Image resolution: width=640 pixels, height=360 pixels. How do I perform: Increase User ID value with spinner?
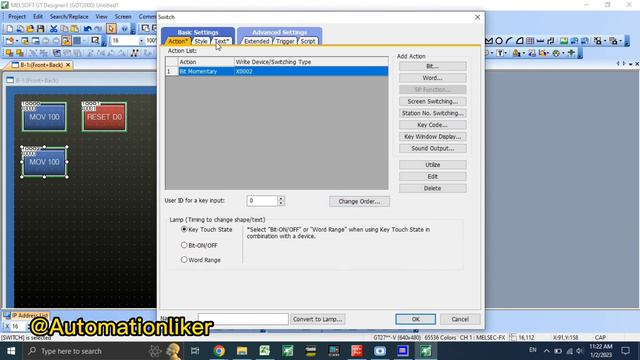(x=281, y=198)
